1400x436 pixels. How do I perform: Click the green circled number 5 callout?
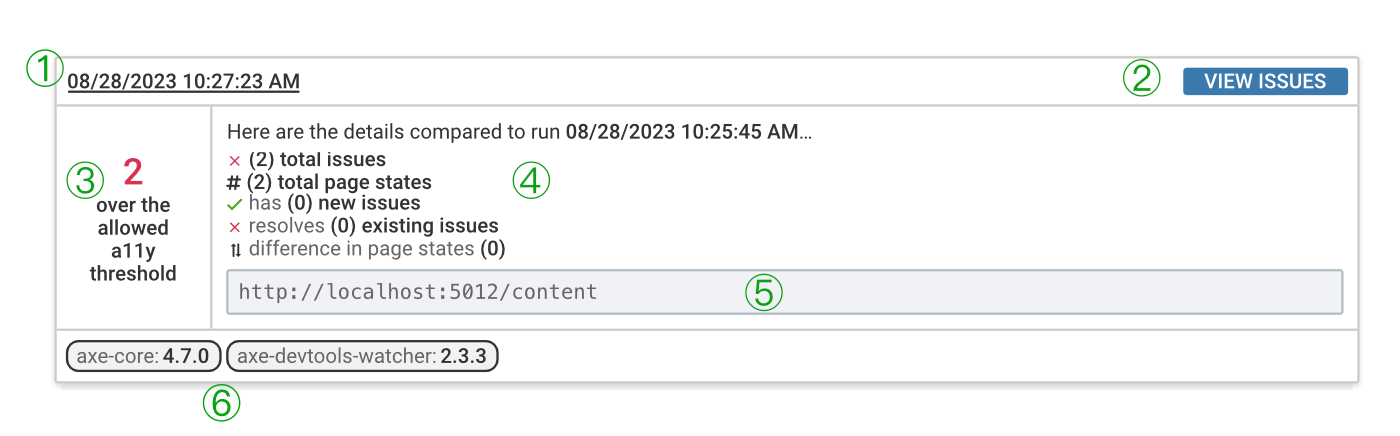coord(764,292)
